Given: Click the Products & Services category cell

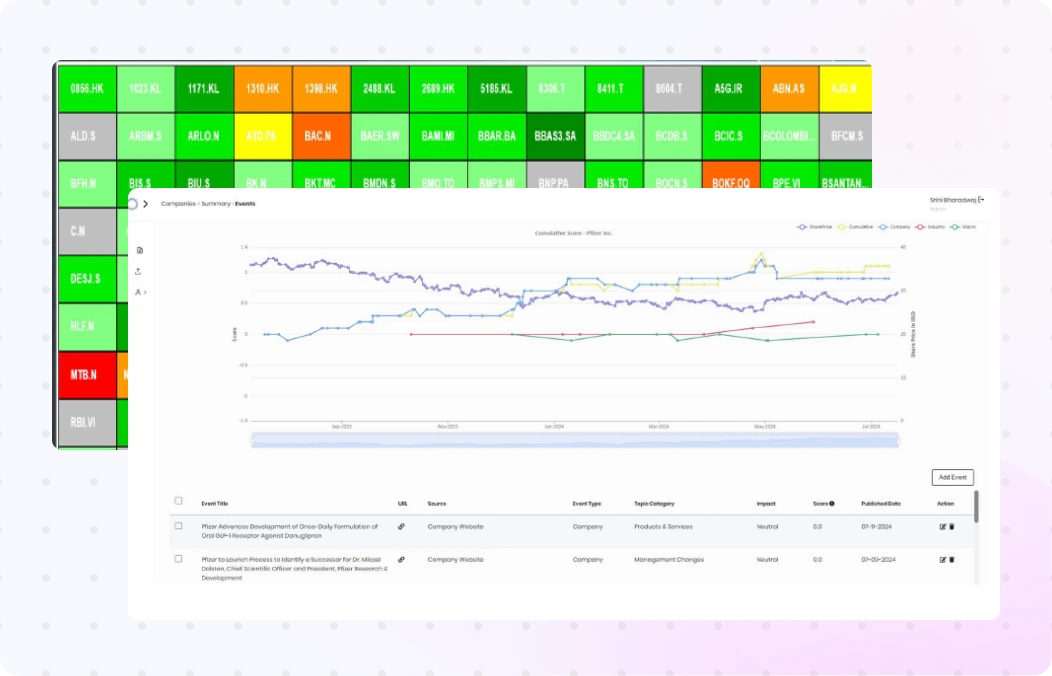Looking at the screenshot, I should 663,527.
